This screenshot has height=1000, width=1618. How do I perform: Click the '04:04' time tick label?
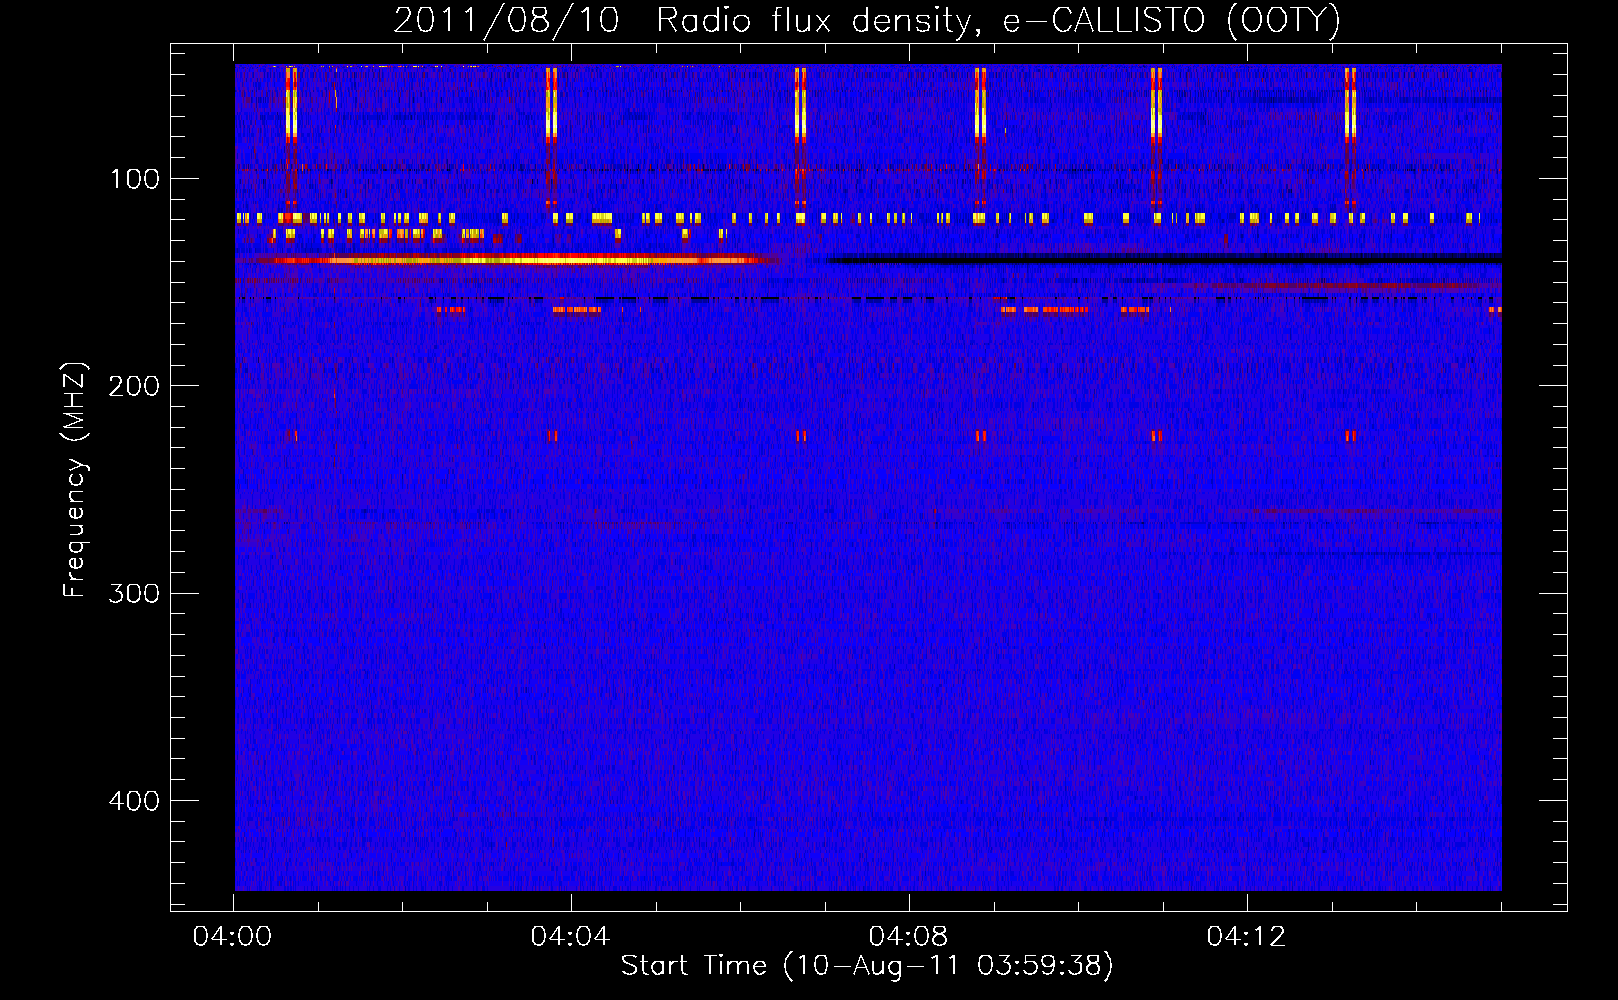570,936
